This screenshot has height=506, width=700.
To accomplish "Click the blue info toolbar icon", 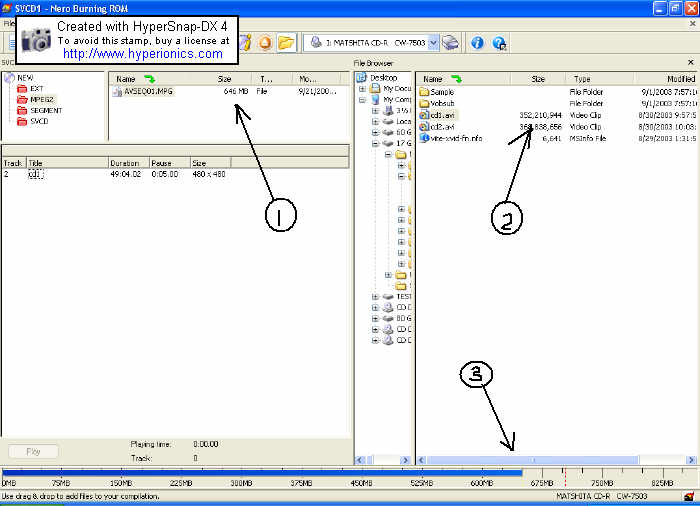I will point(477,43).
